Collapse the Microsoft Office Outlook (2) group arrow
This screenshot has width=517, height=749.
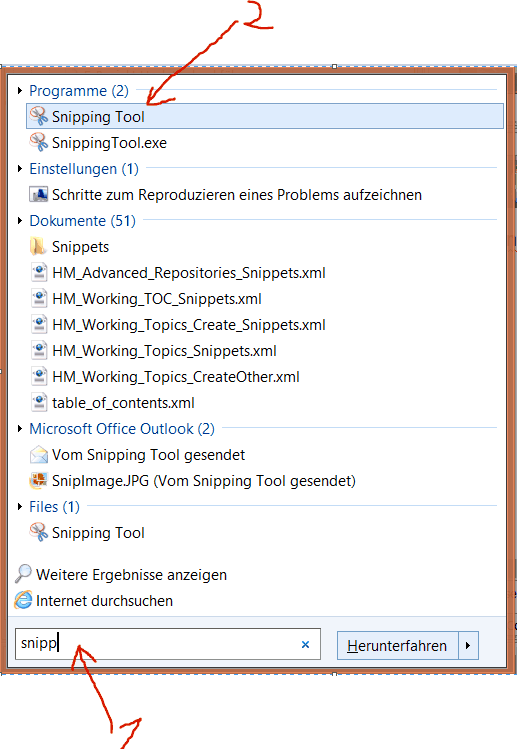pyautogui.click(x=20, y=428)
